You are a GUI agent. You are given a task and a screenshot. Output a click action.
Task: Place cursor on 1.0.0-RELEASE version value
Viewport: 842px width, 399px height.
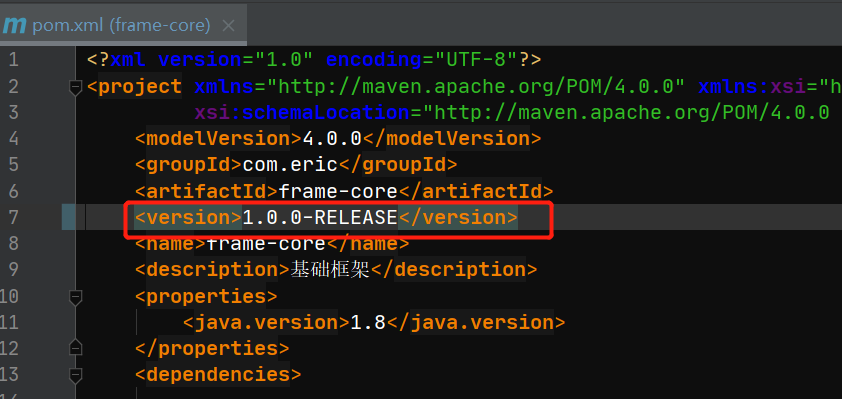[x=320, y=217]
